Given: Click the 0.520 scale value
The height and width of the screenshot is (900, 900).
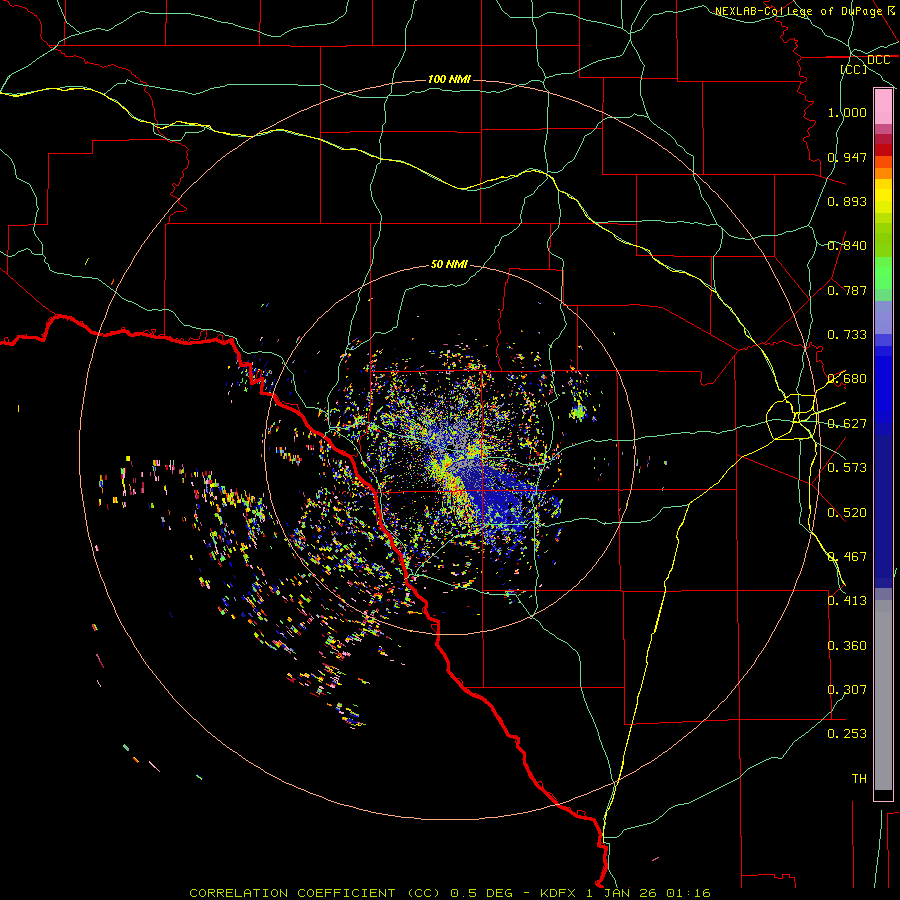Looking at the screenshot, I should click(847, 513).
